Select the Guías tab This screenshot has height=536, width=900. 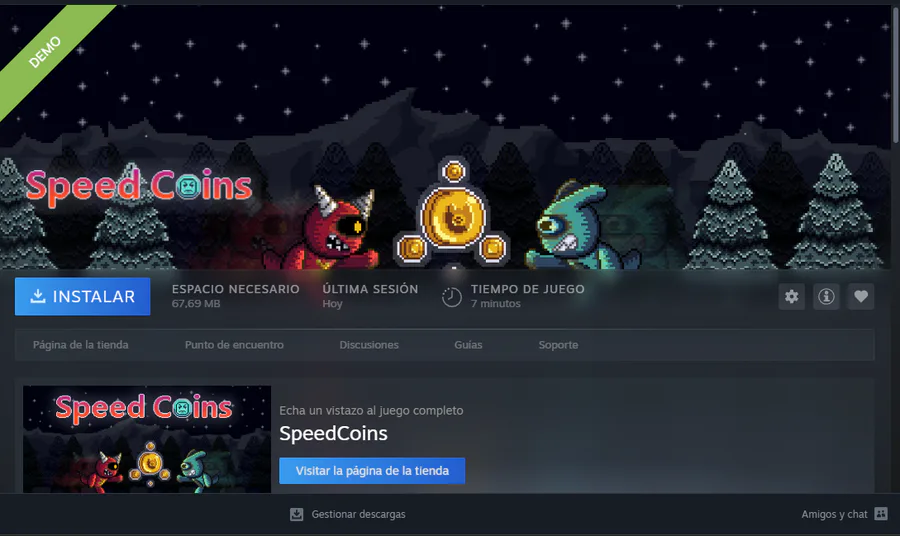[468, 345]
